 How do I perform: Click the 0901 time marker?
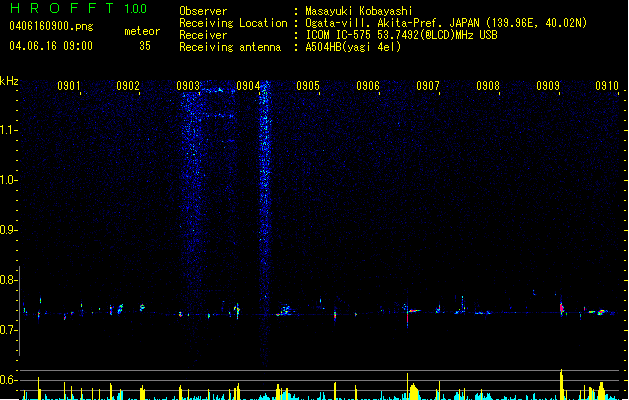point(69,86)
